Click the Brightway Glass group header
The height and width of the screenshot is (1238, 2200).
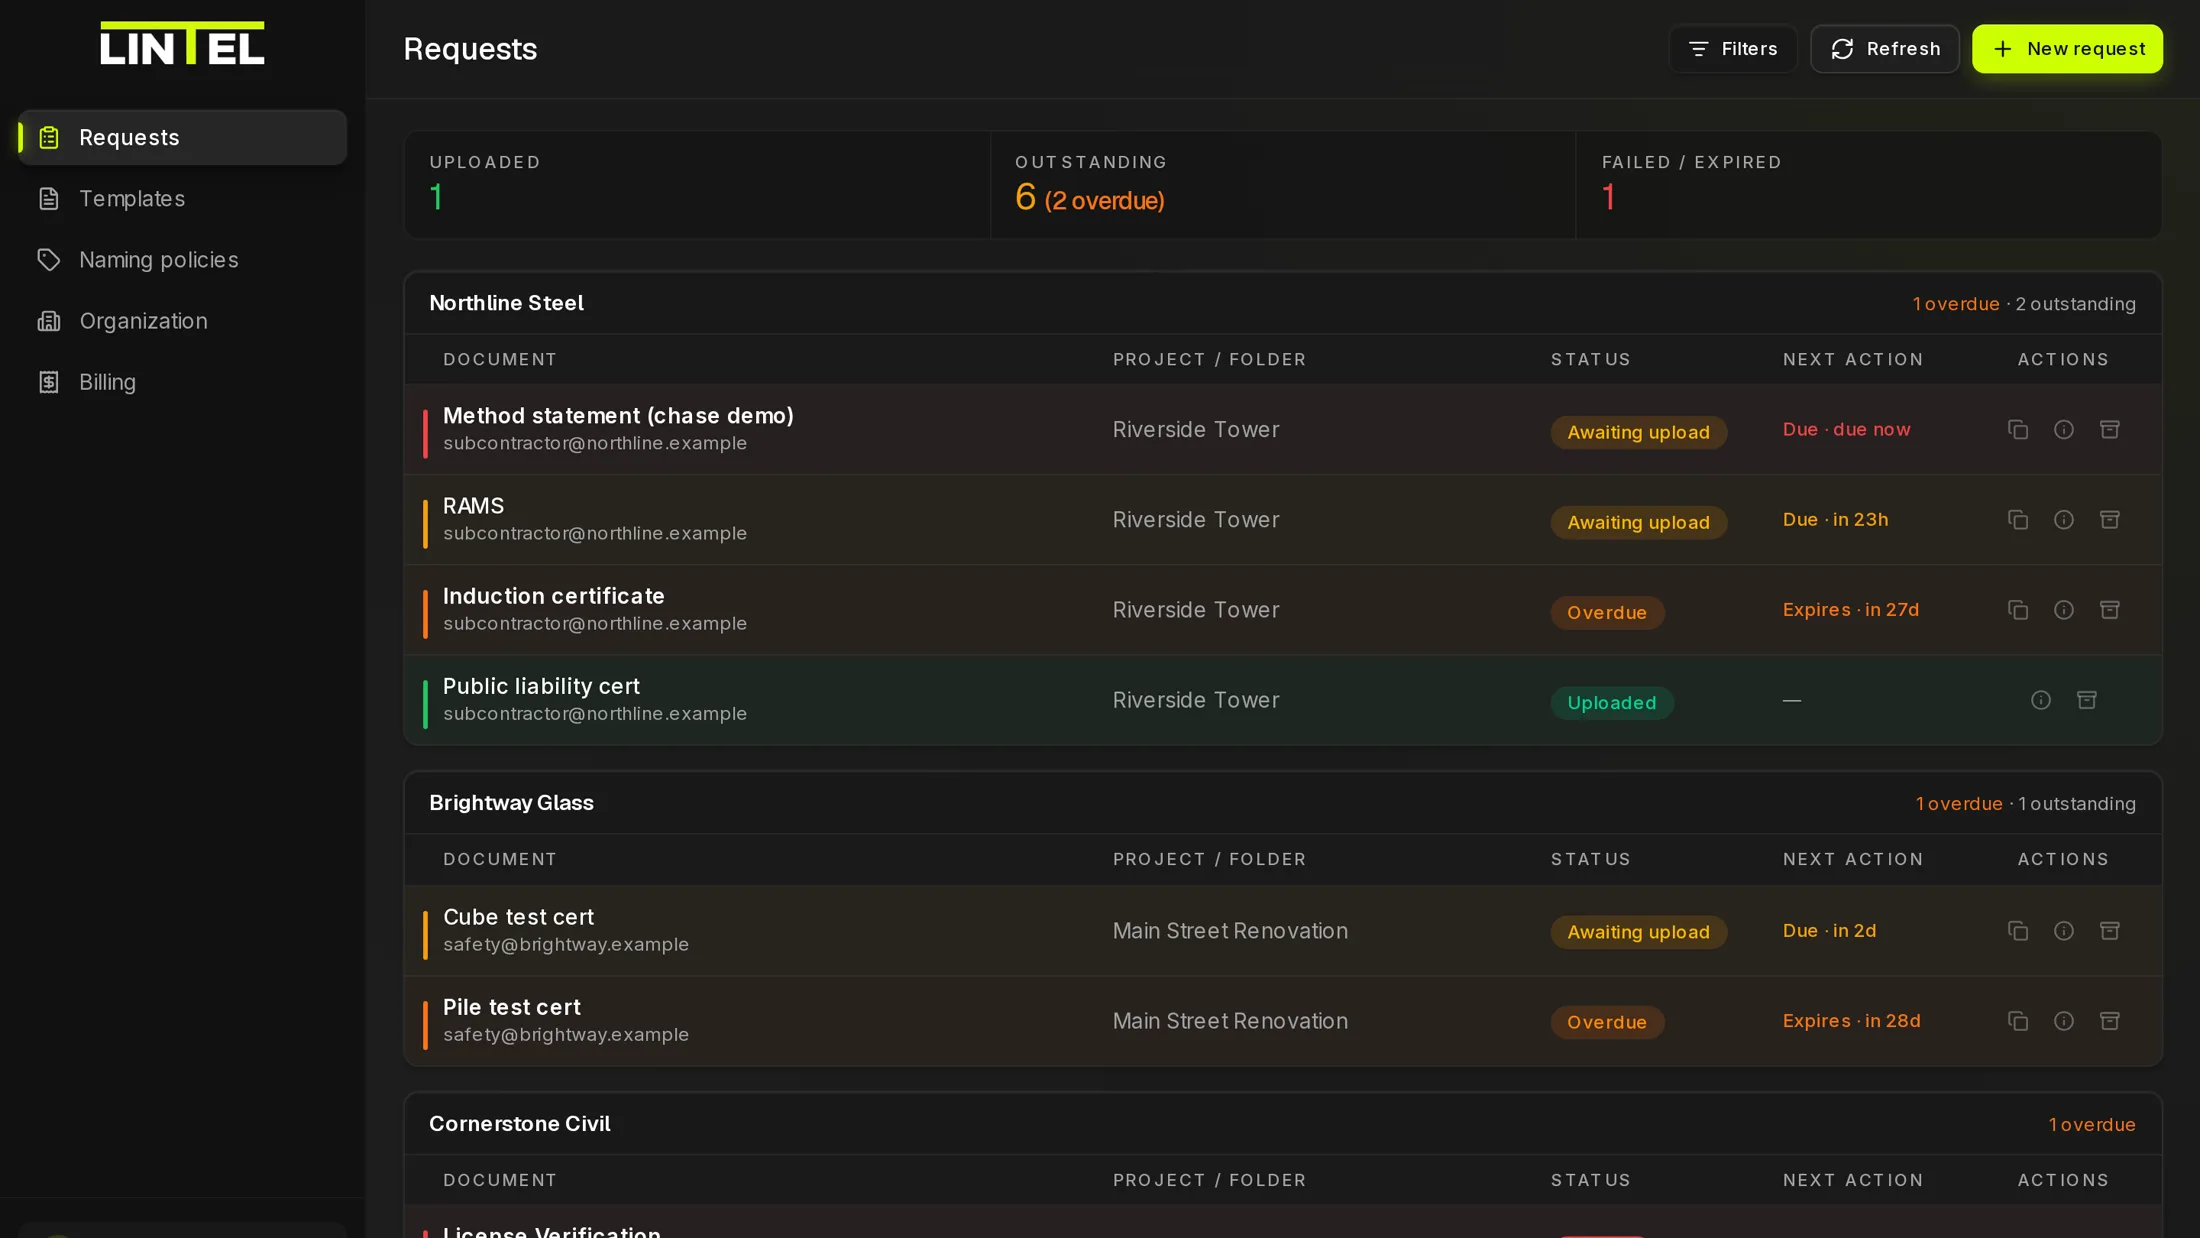[x=1283, y=803]
